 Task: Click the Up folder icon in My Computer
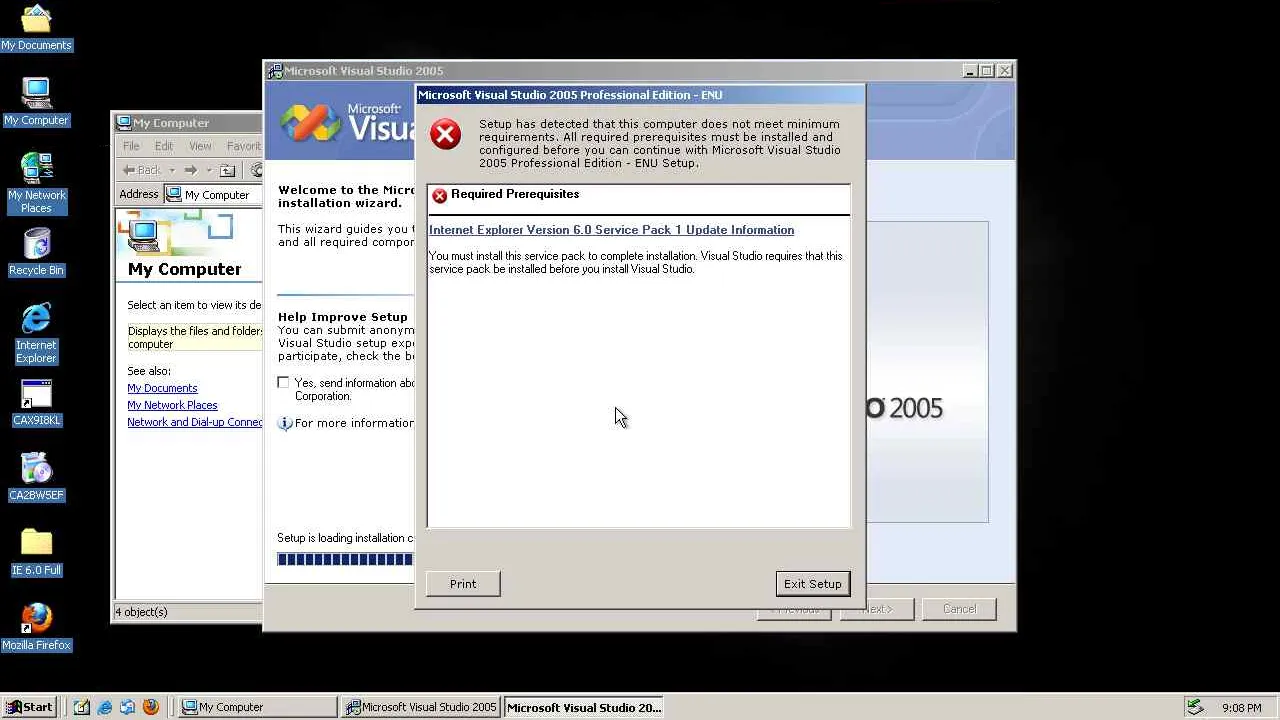tap(228, 170)
